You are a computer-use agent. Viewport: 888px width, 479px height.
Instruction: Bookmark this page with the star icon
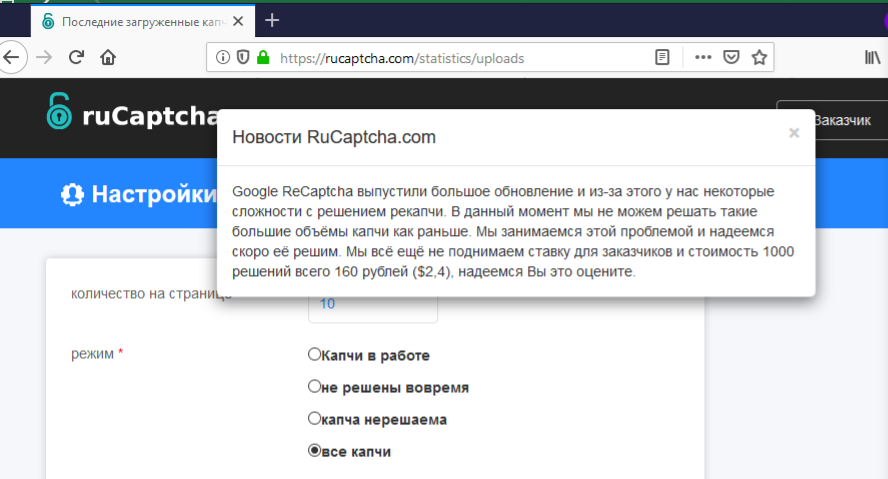click(759, 57)
